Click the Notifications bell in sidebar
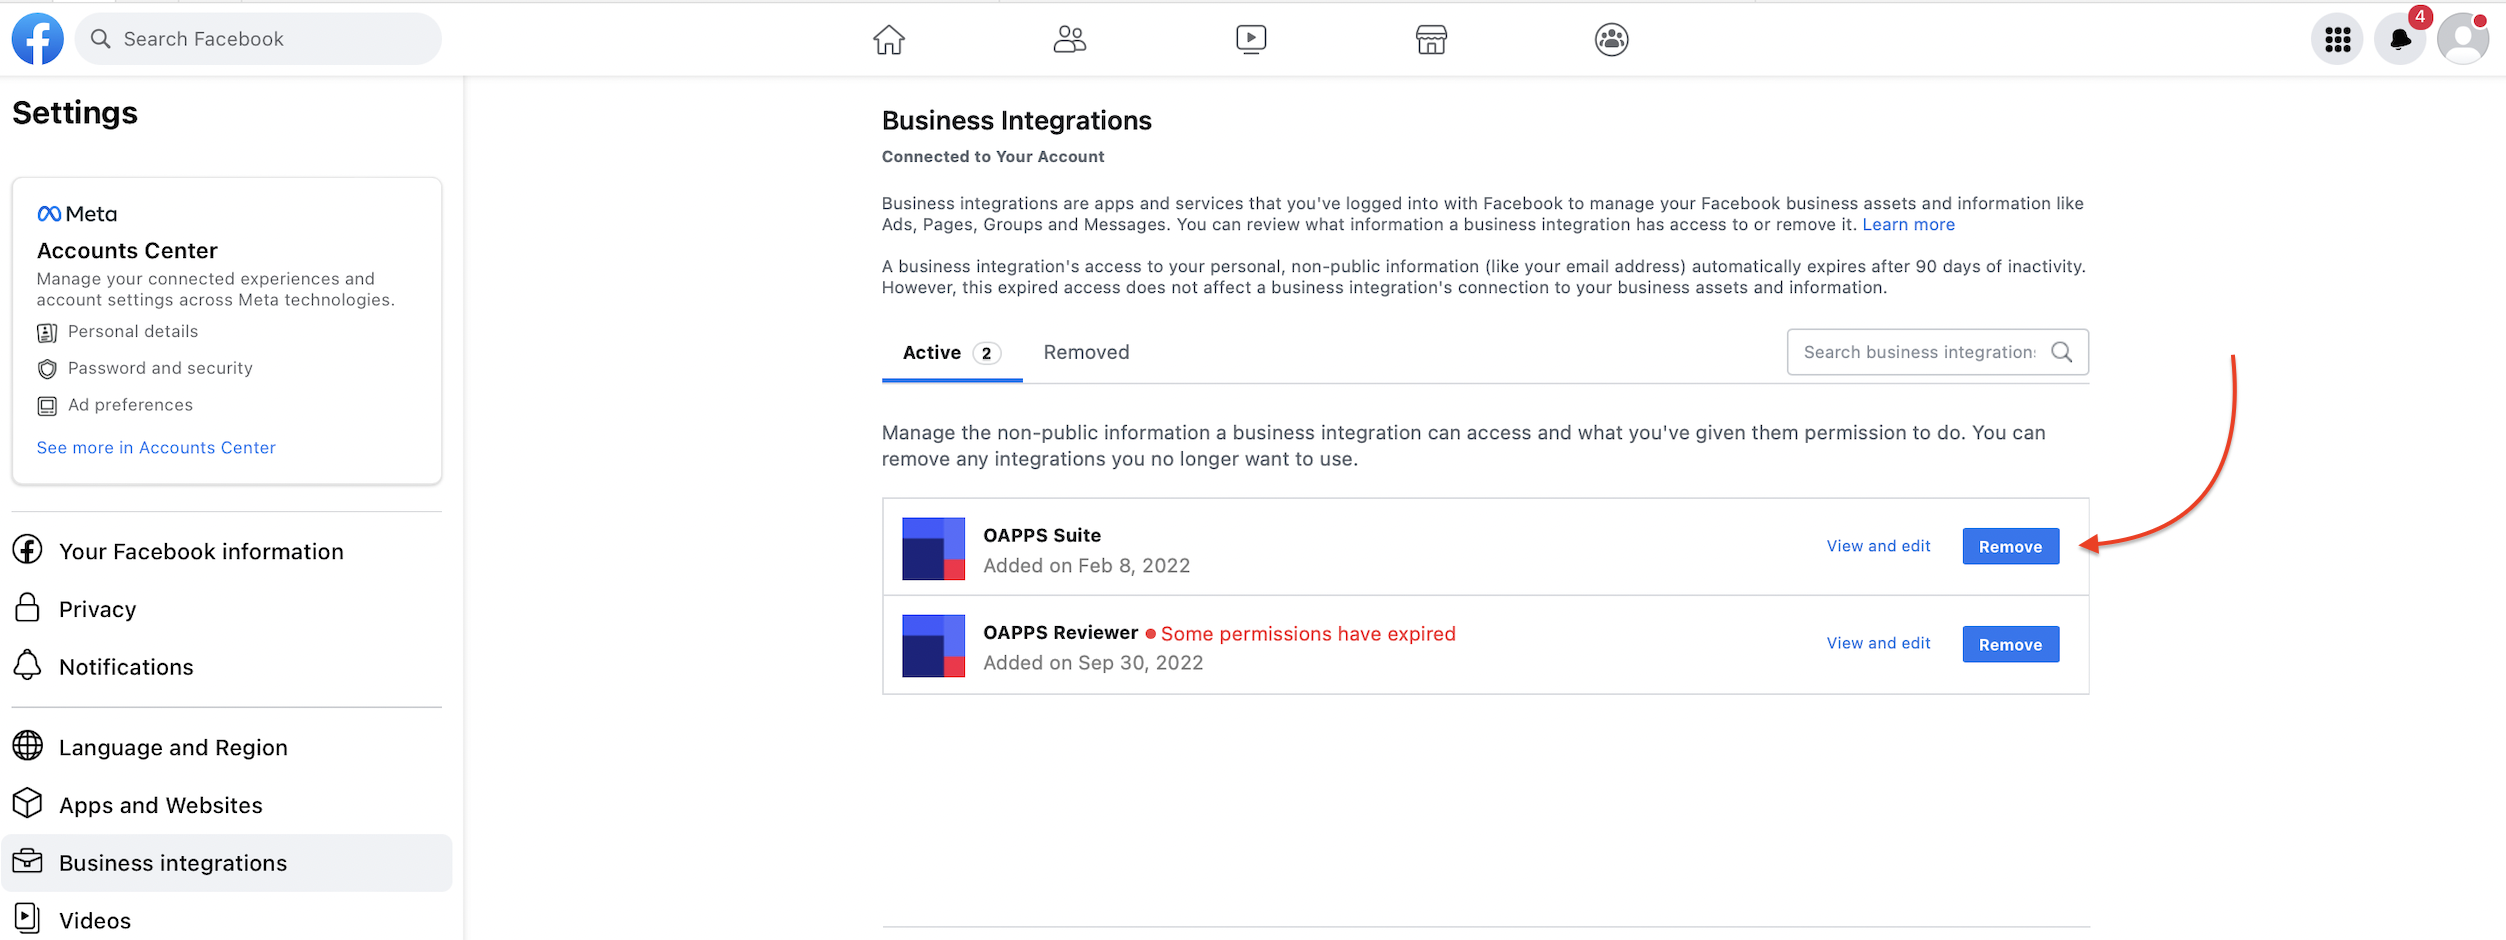This screenshot has width=2506, height=940. click(28, 665)
